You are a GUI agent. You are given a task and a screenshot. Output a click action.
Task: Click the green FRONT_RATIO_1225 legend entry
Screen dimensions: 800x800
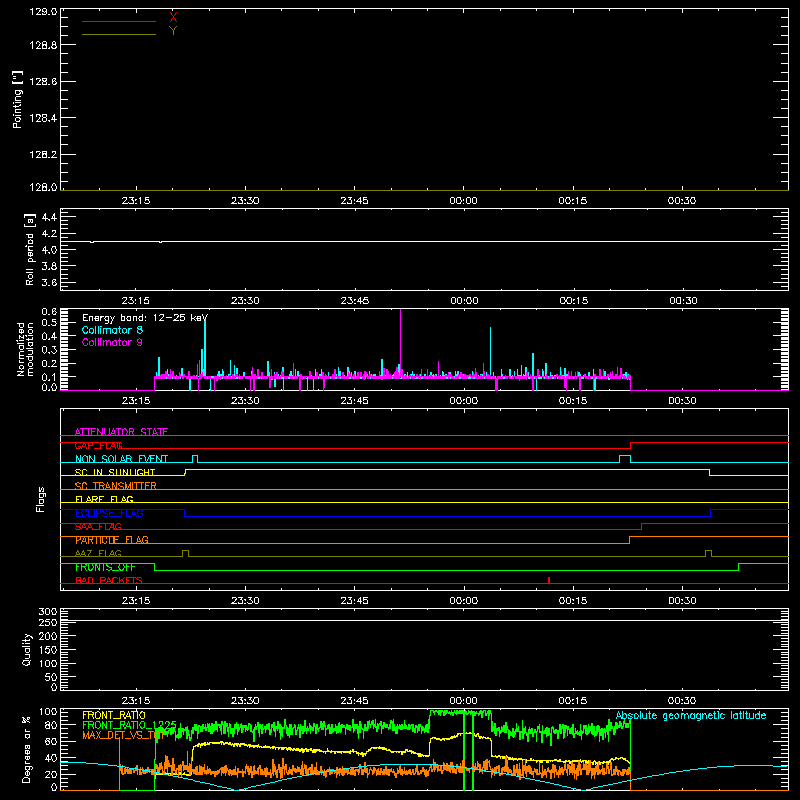click(x=130, y=725)
